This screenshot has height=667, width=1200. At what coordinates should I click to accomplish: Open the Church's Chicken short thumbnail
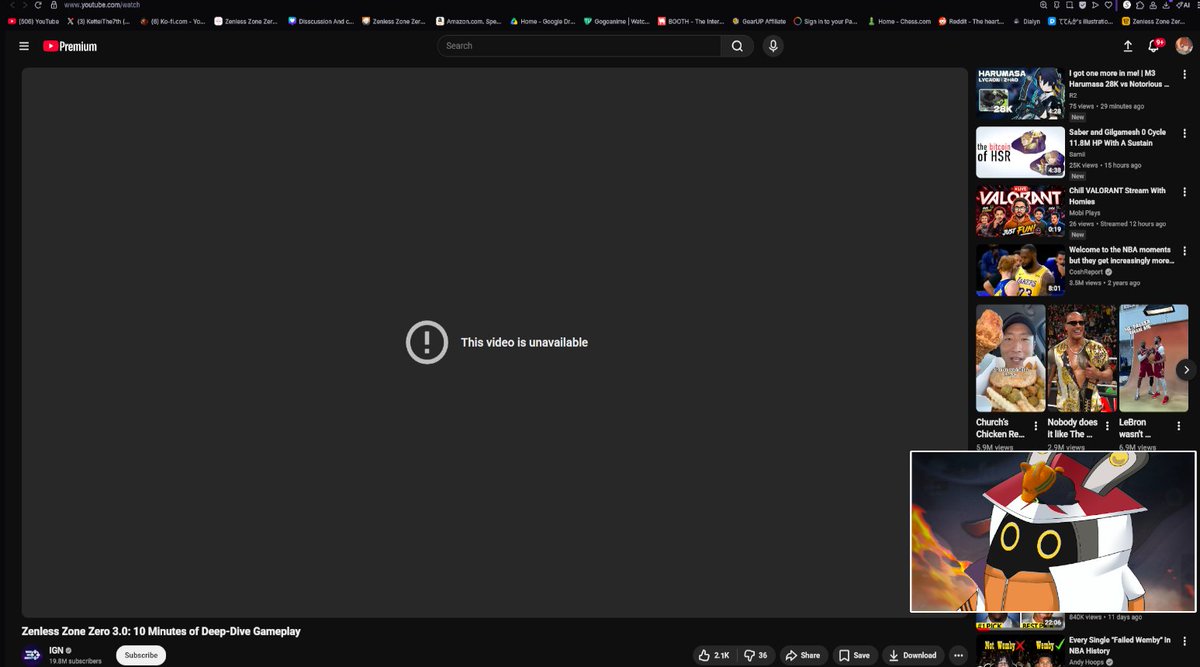coord(1010,358)
